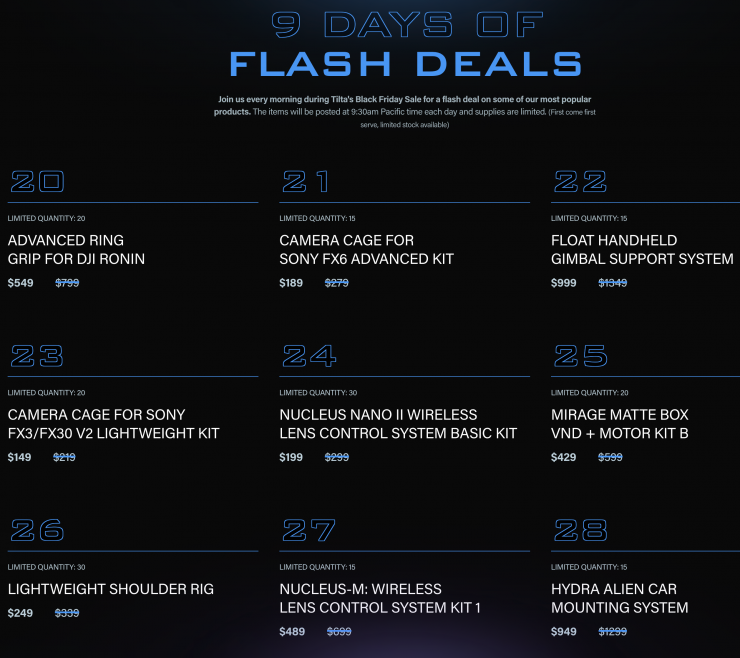Click the $949 Hydra Alien price

[x=564, y=632]
